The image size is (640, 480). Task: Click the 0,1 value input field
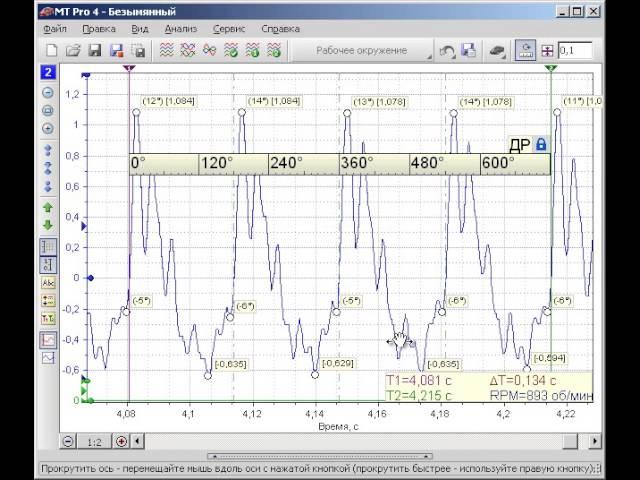575,51
